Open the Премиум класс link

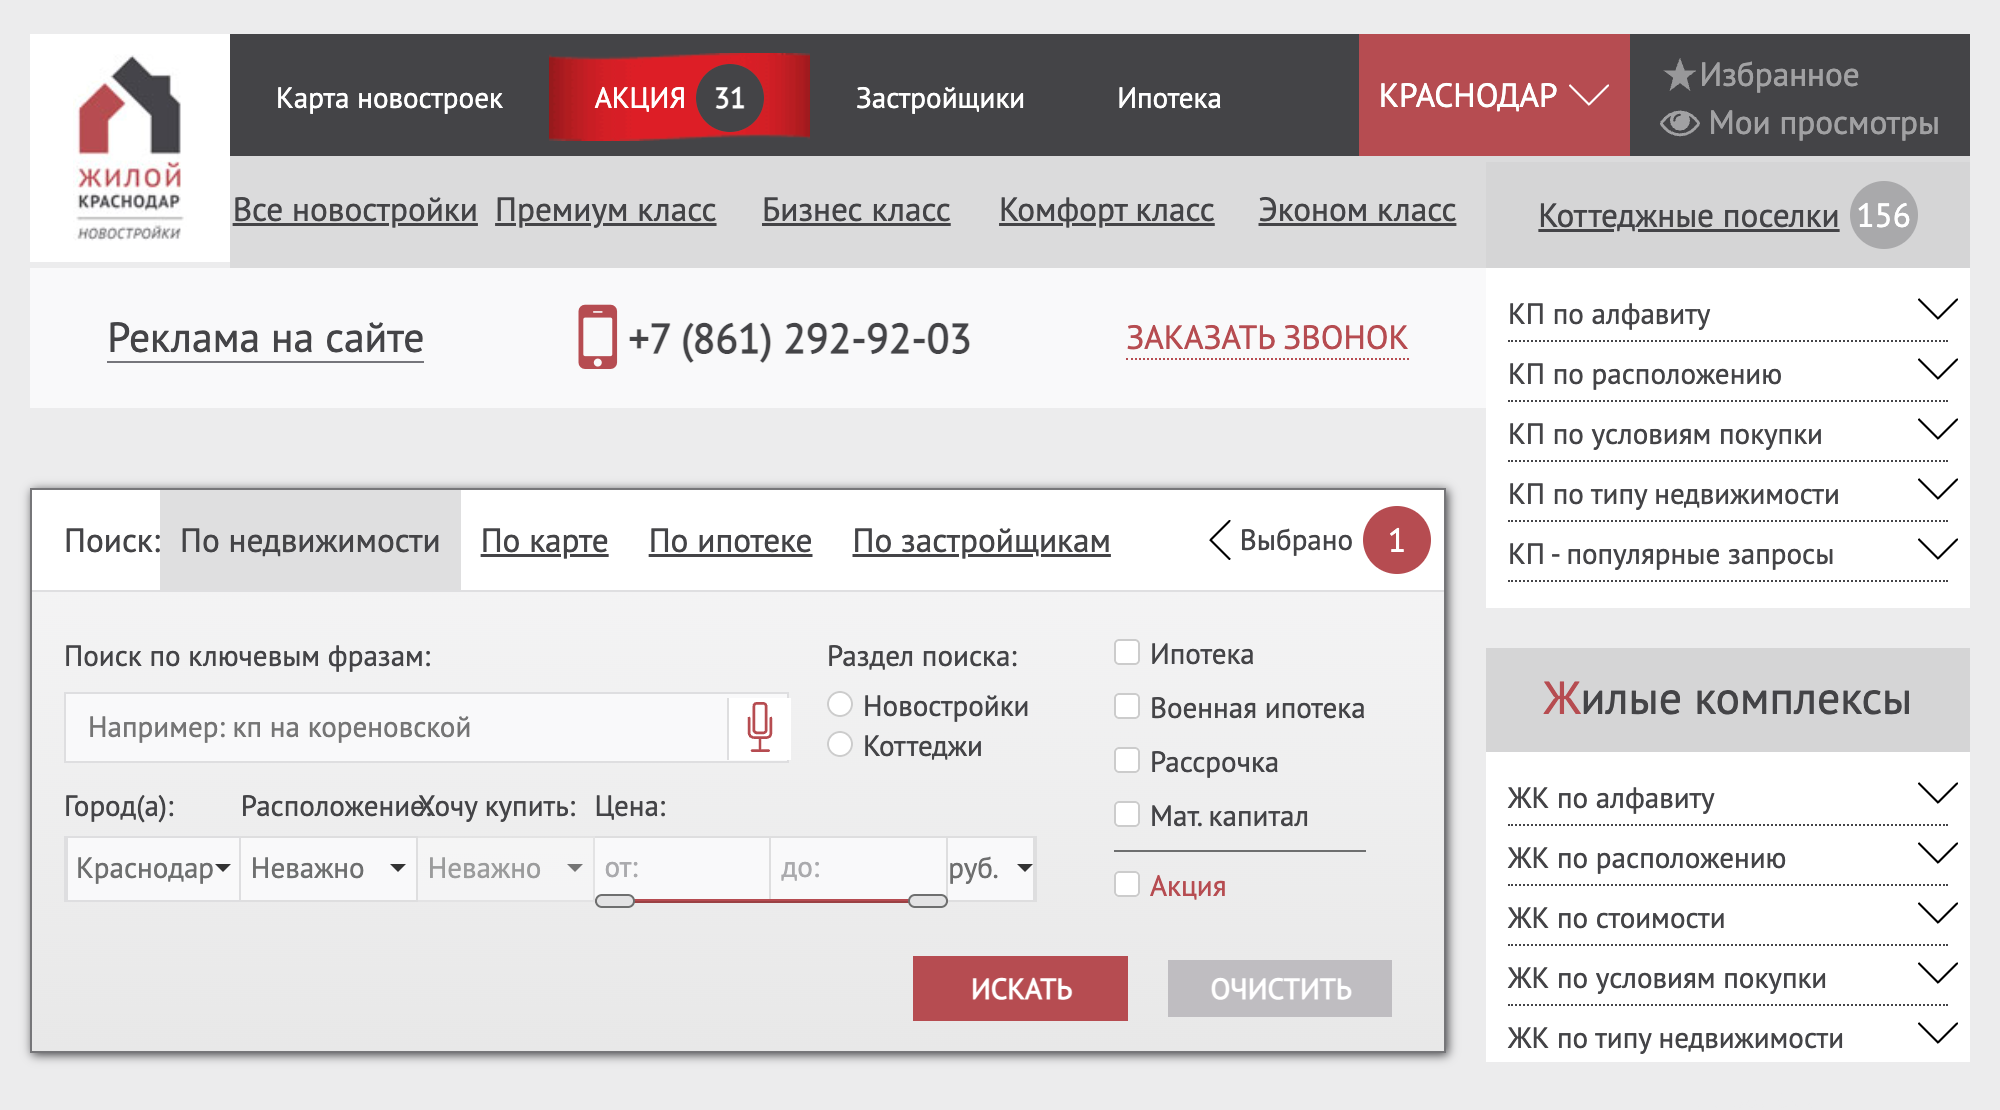click(605, 210)
